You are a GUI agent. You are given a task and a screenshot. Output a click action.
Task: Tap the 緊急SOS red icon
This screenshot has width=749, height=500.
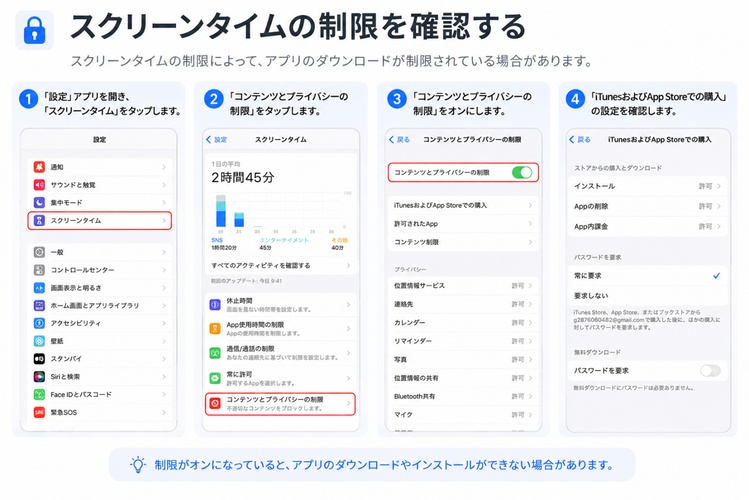[39, 412]
